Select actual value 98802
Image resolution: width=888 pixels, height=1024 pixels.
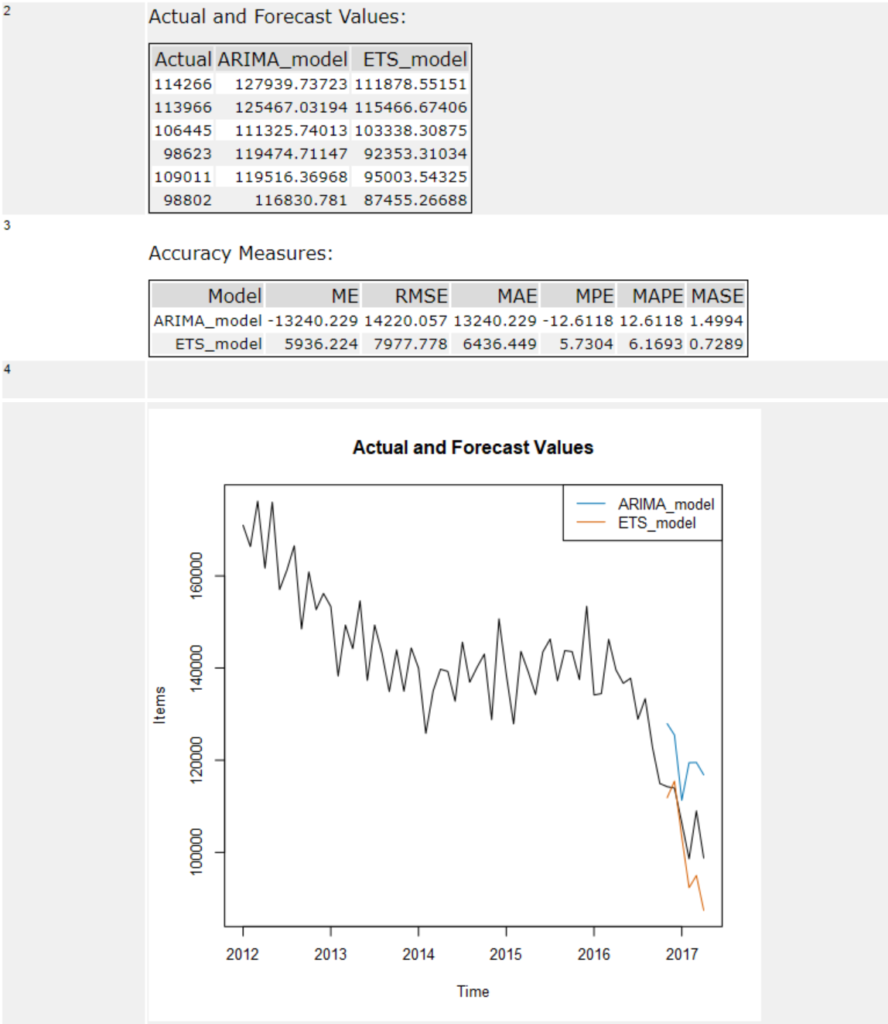pos(187,200)
